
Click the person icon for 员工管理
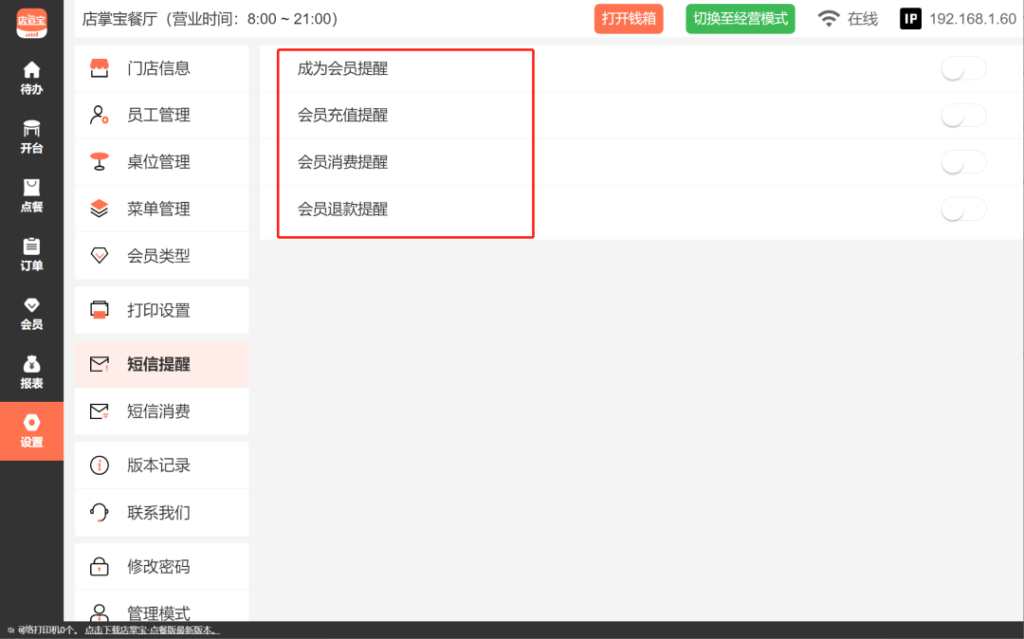(99, 115)
